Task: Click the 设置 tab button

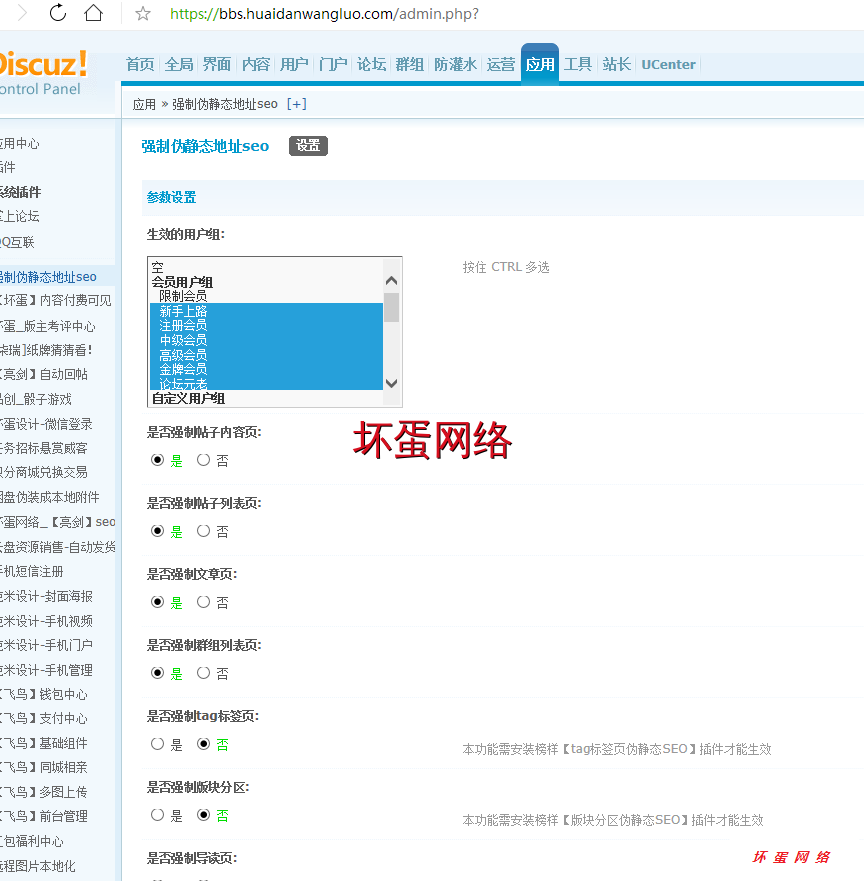Action: [308, 146]
